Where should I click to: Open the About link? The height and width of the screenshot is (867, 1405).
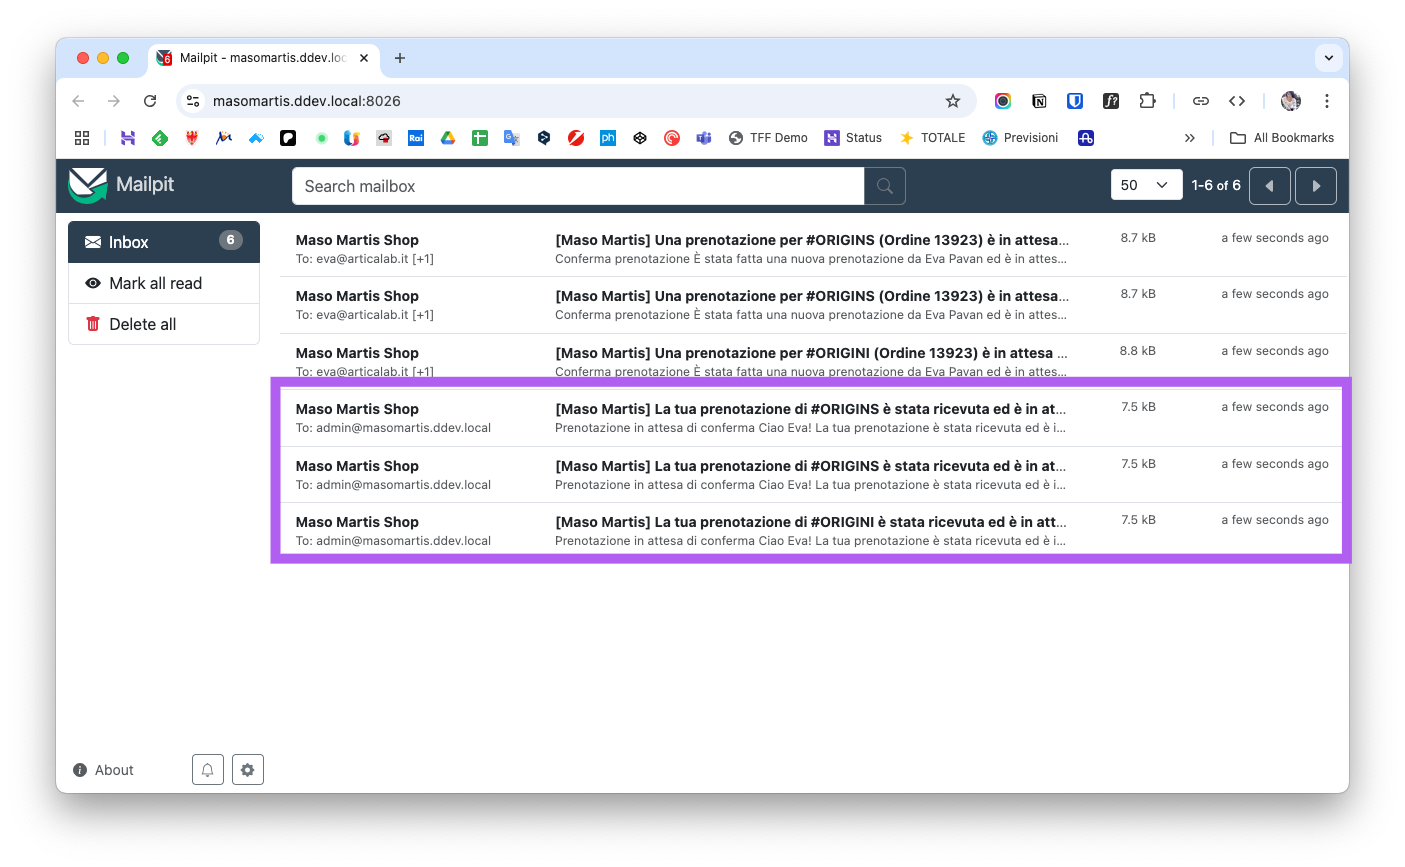[103, 770]
